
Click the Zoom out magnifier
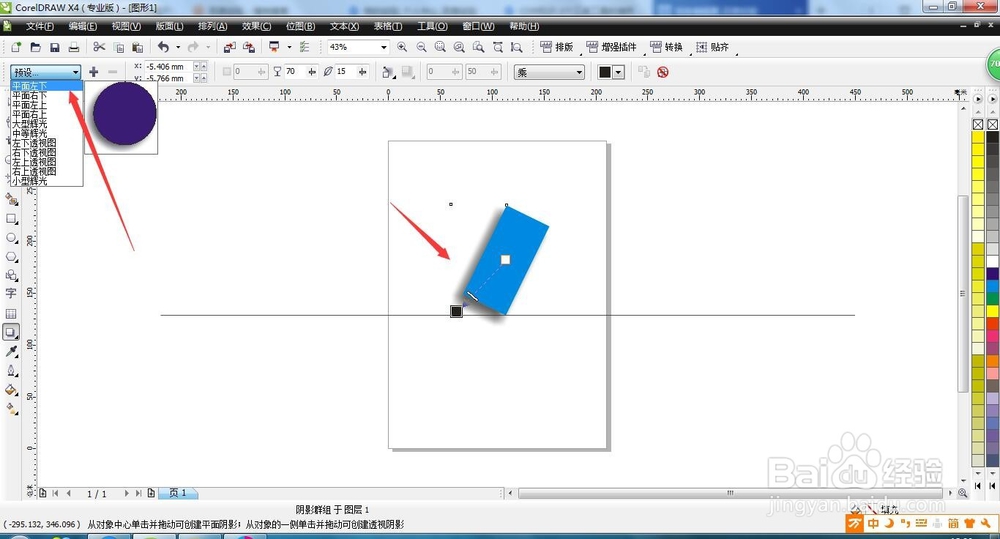coord(422,47)
